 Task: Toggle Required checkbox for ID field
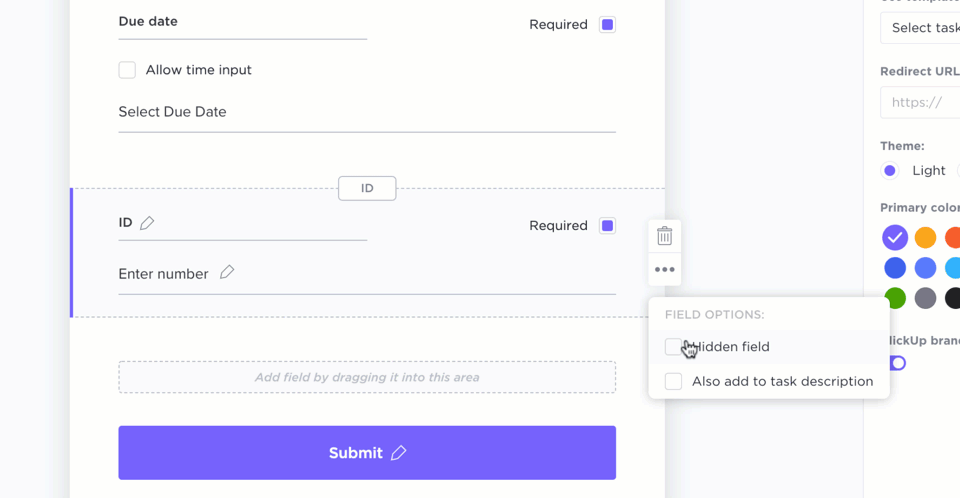point(607,226)
